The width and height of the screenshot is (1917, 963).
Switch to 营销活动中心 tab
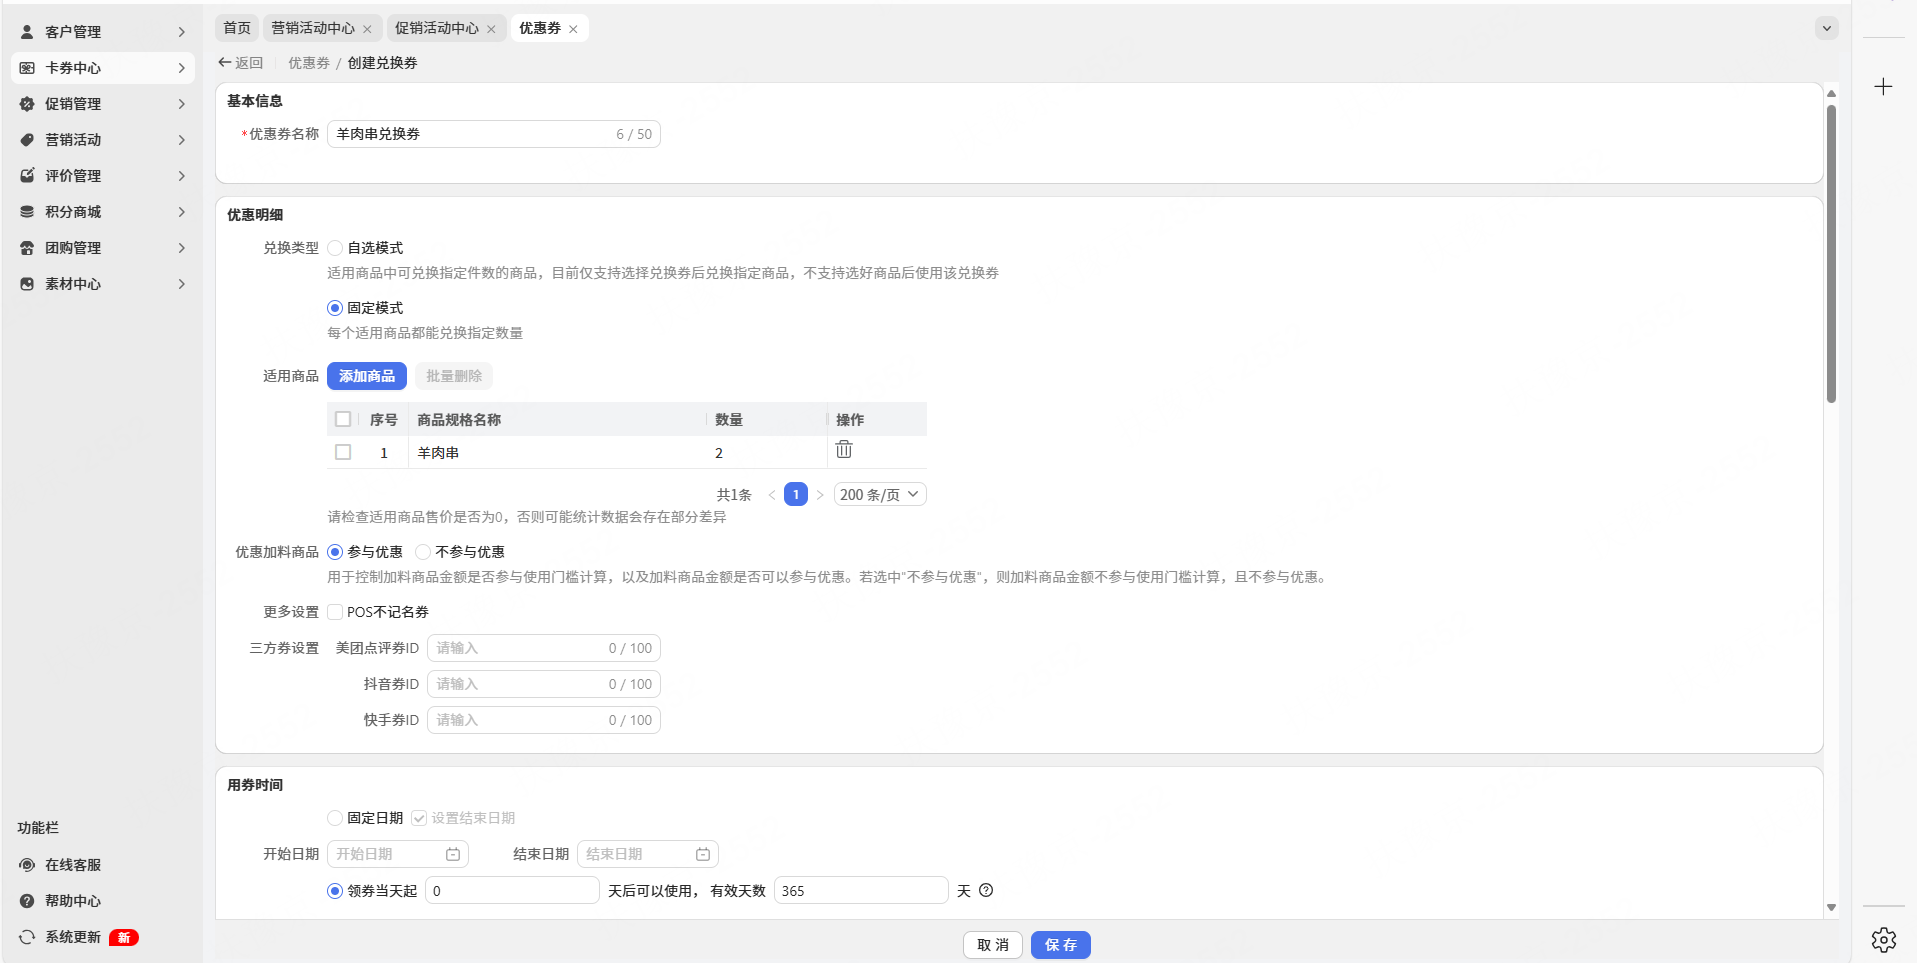point(322,28)
